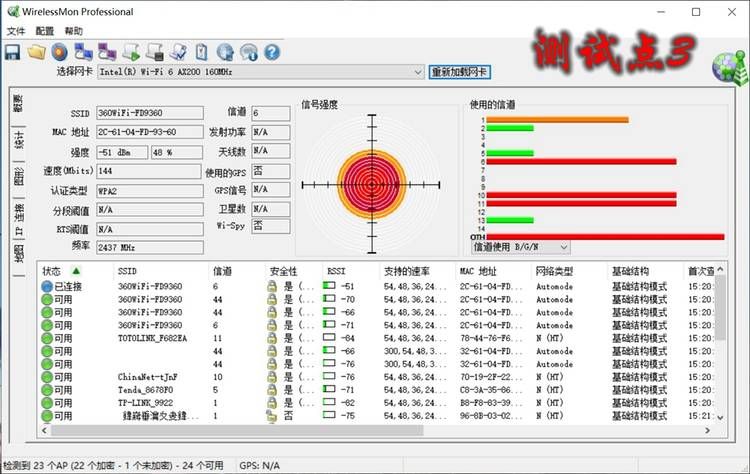Click the right arrow of horizontal scrollbar
The image size is (750, 474).
point(708,430)
